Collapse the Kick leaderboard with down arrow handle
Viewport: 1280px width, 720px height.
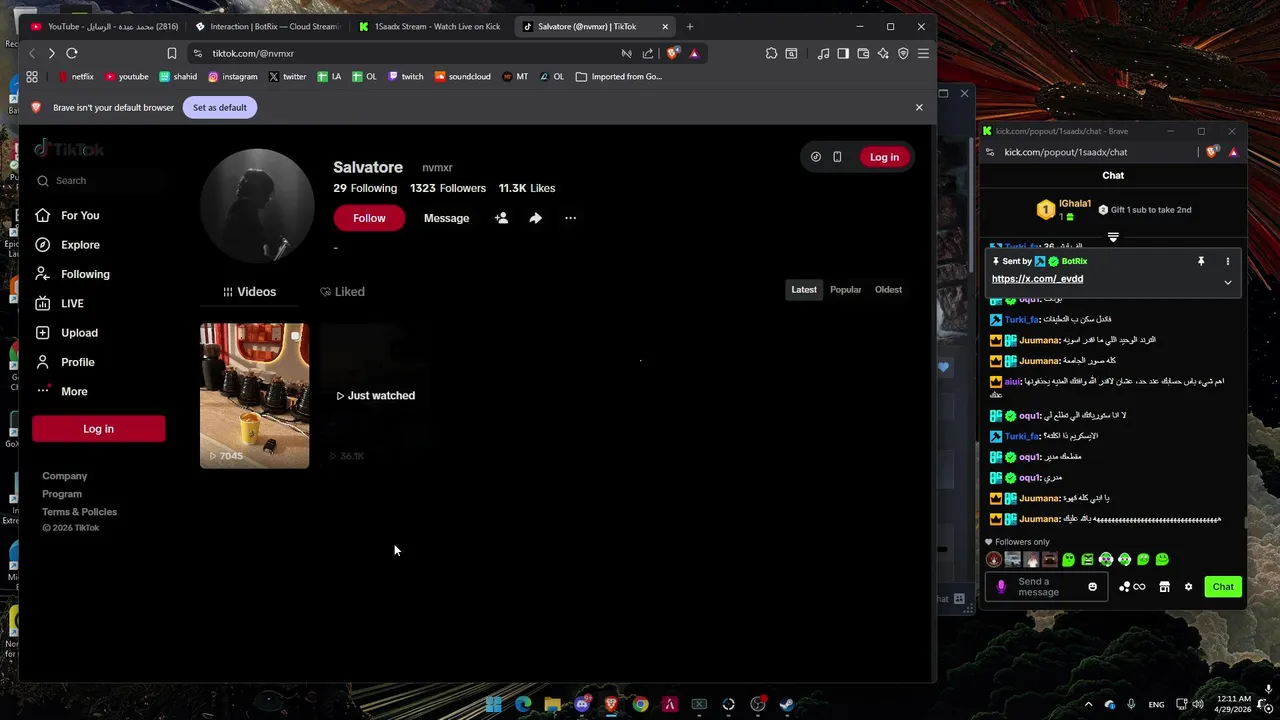point(1113,237)
